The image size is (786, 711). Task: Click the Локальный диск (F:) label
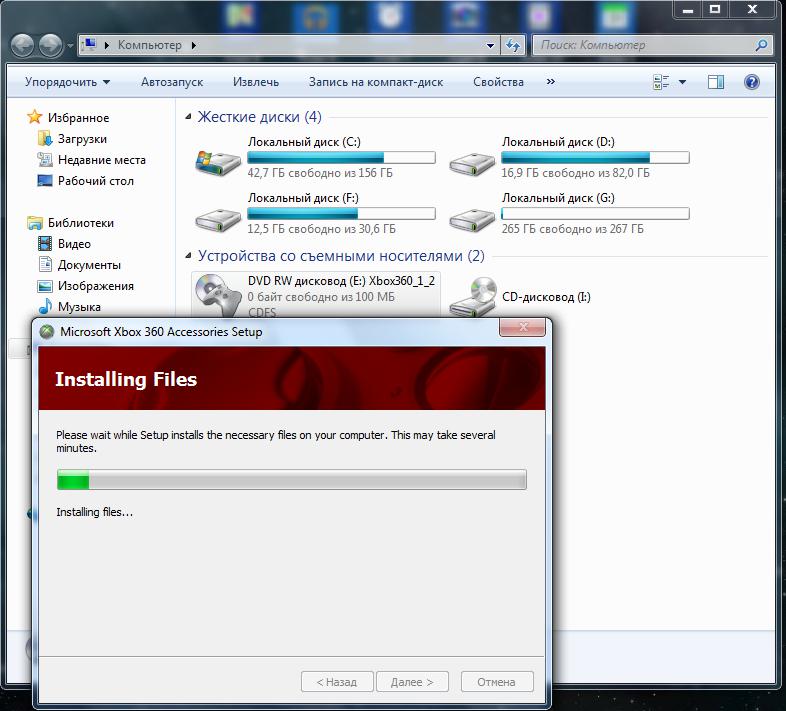click(303, 198)
